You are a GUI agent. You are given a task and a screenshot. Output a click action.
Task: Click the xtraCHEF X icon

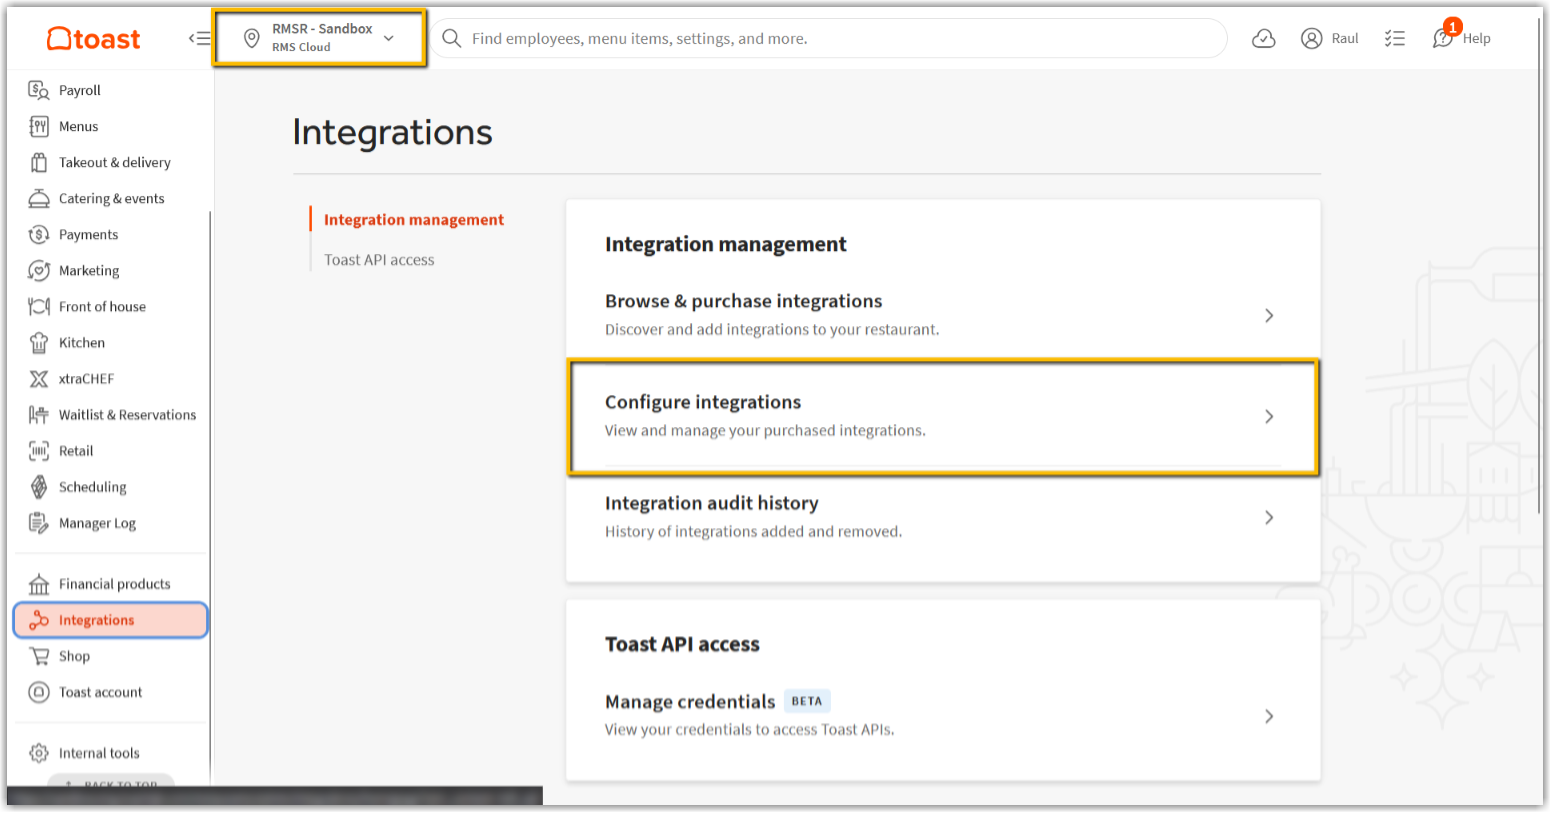tap(39, 378)
